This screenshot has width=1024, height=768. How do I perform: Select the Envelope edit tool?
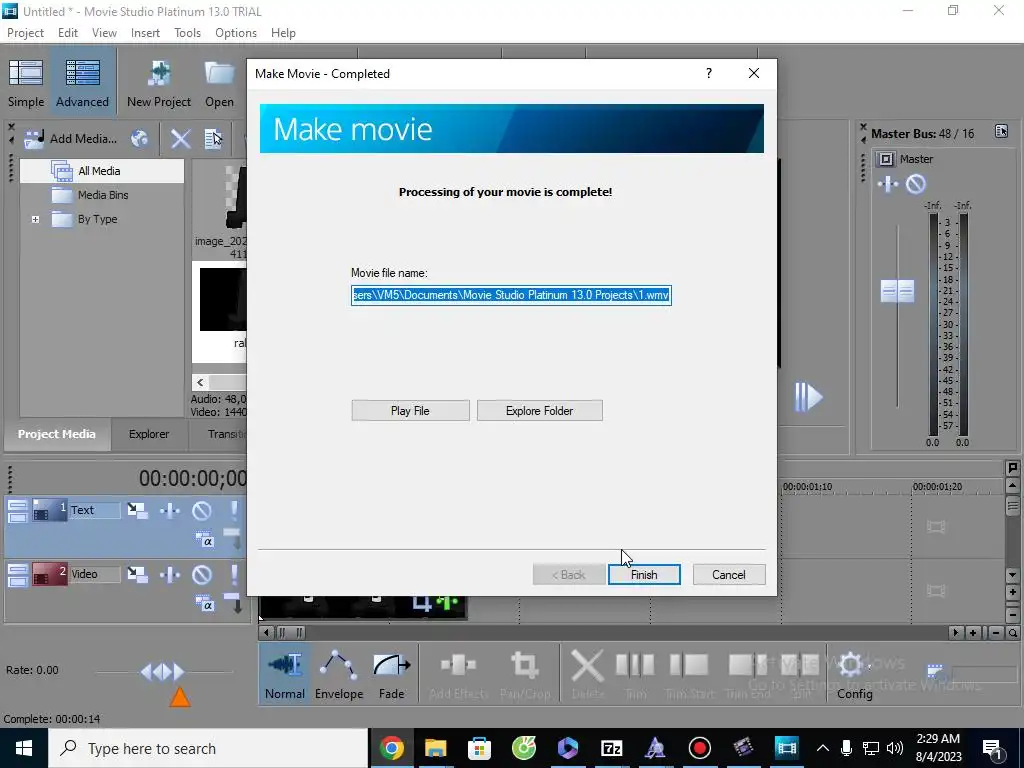point(338,675)
